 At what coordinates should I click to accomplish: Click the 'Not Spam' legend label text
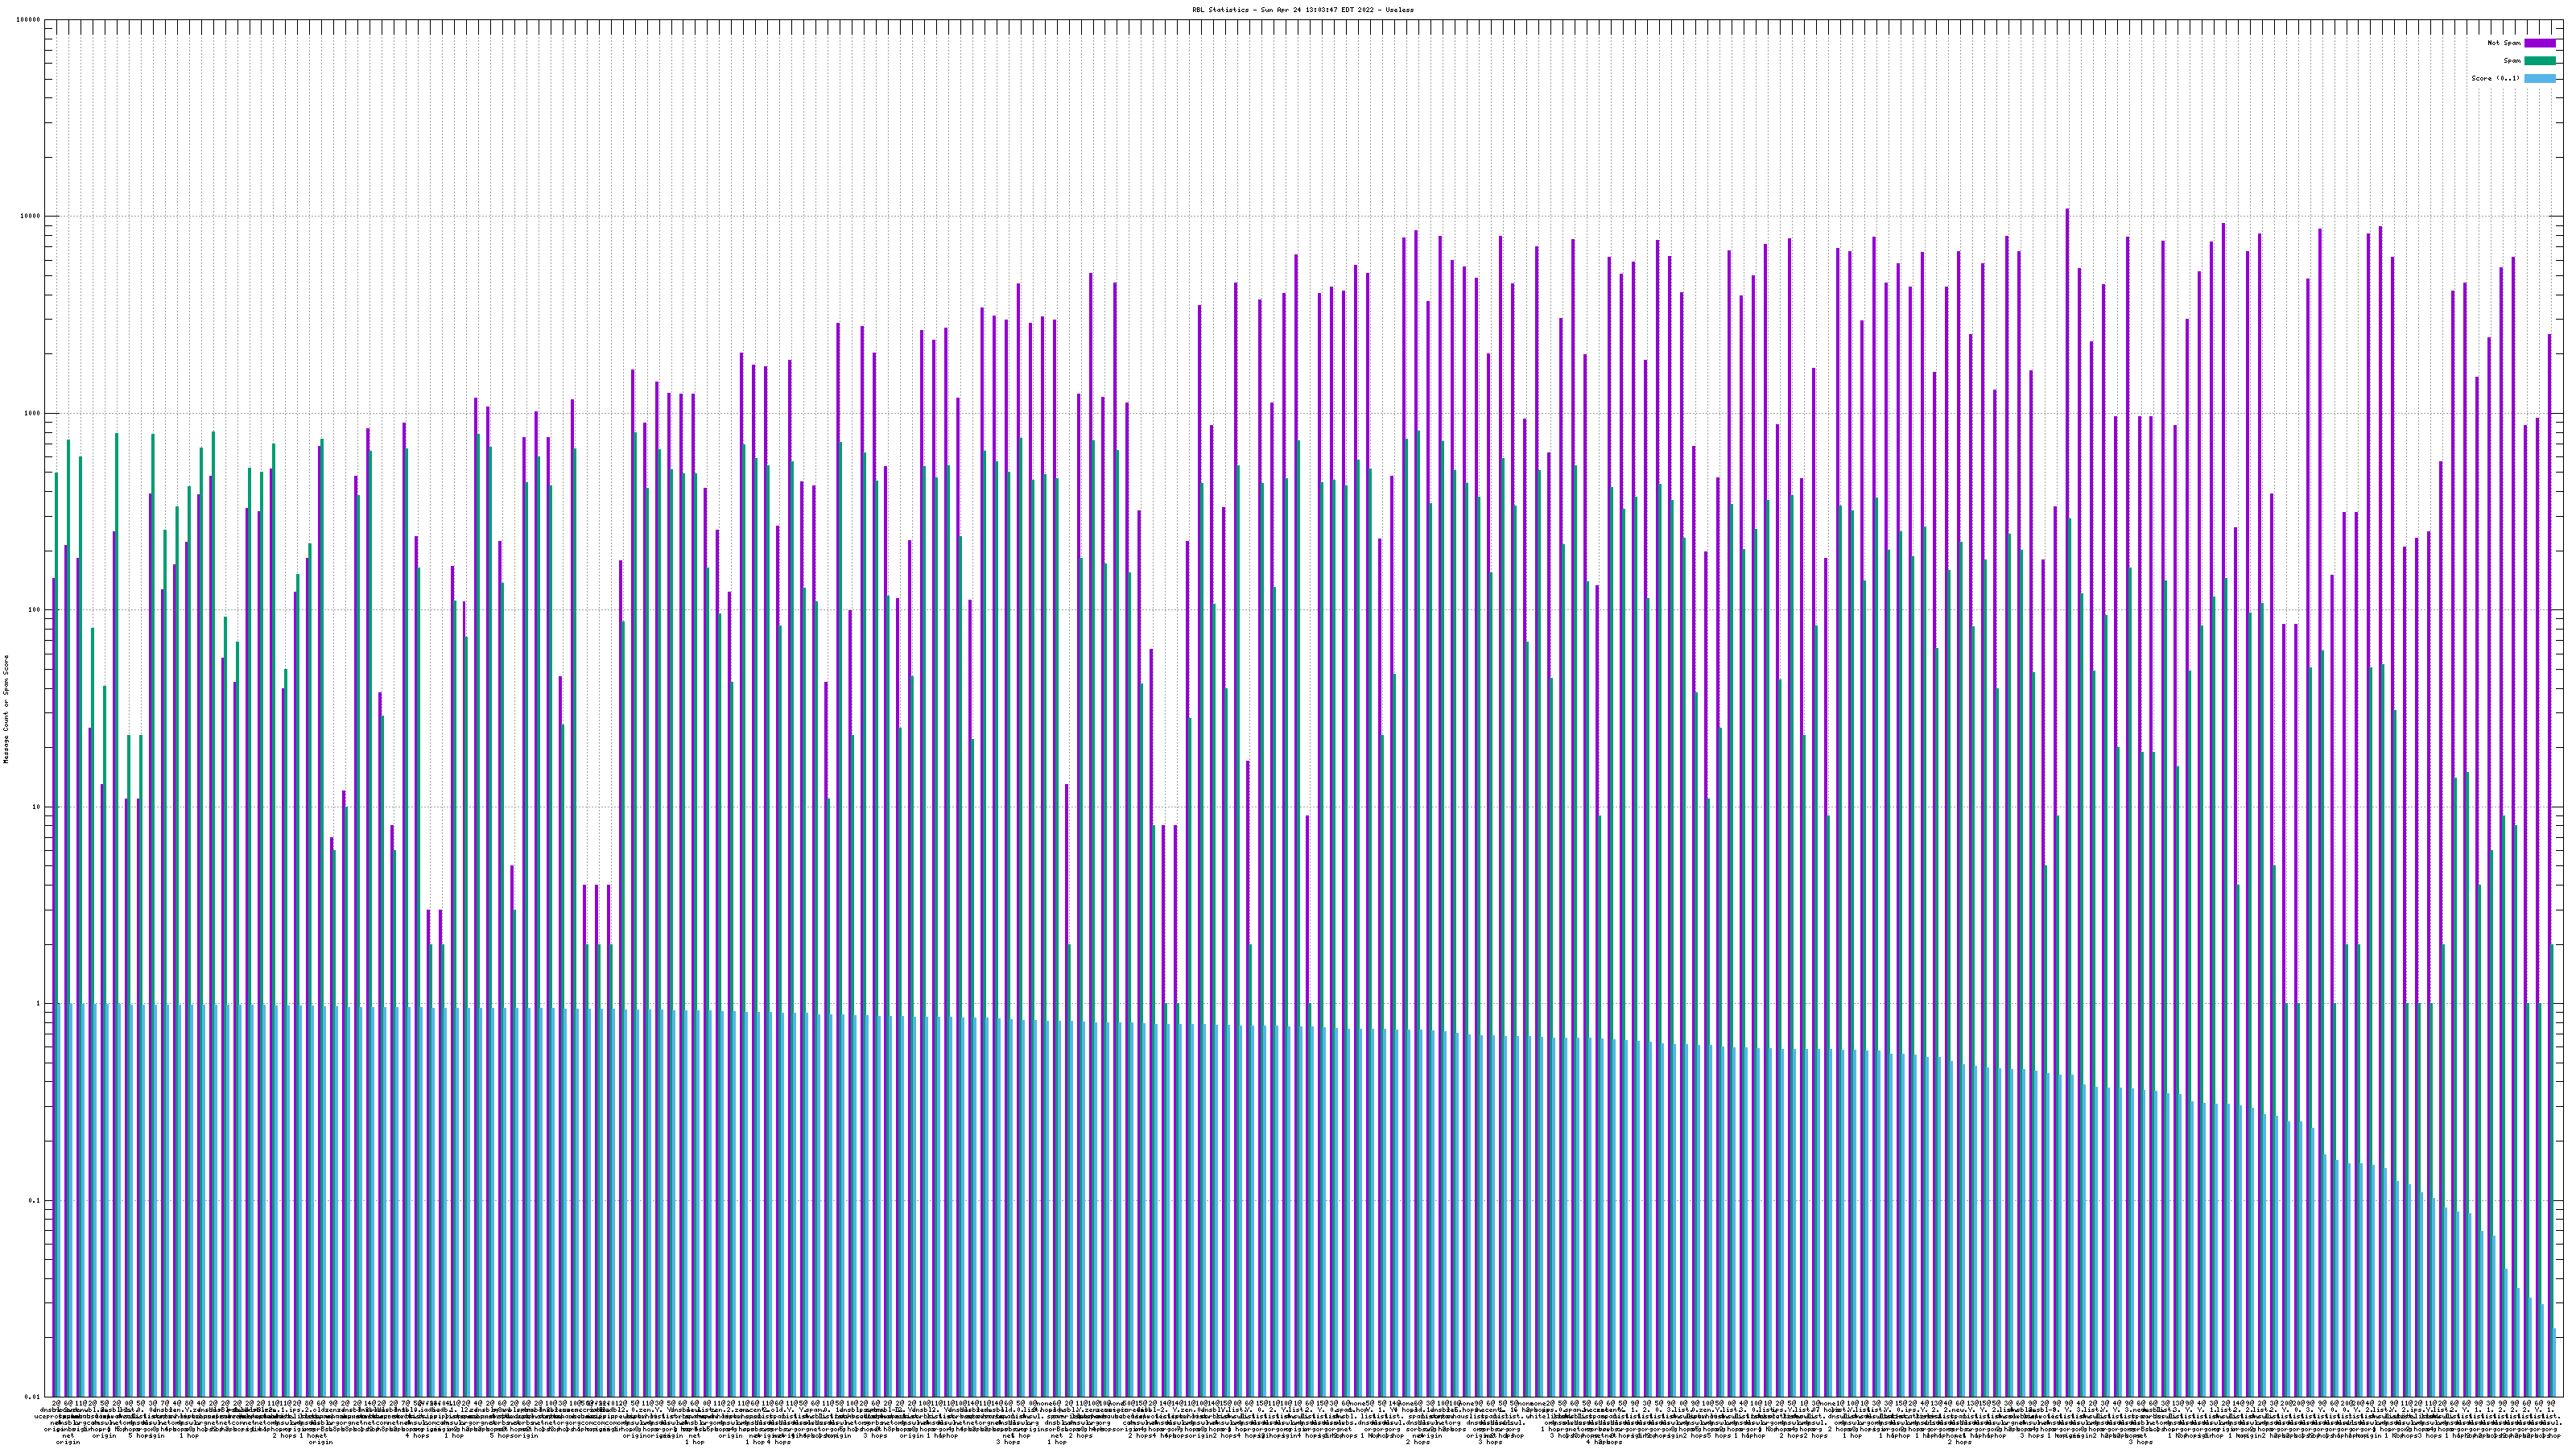point(2504,43)
